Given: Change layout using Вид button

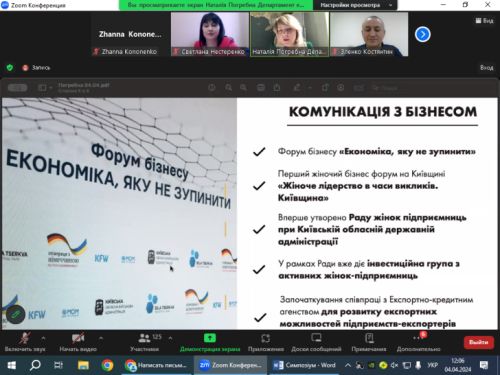Looking at the screenshot, I should (484, 21).
